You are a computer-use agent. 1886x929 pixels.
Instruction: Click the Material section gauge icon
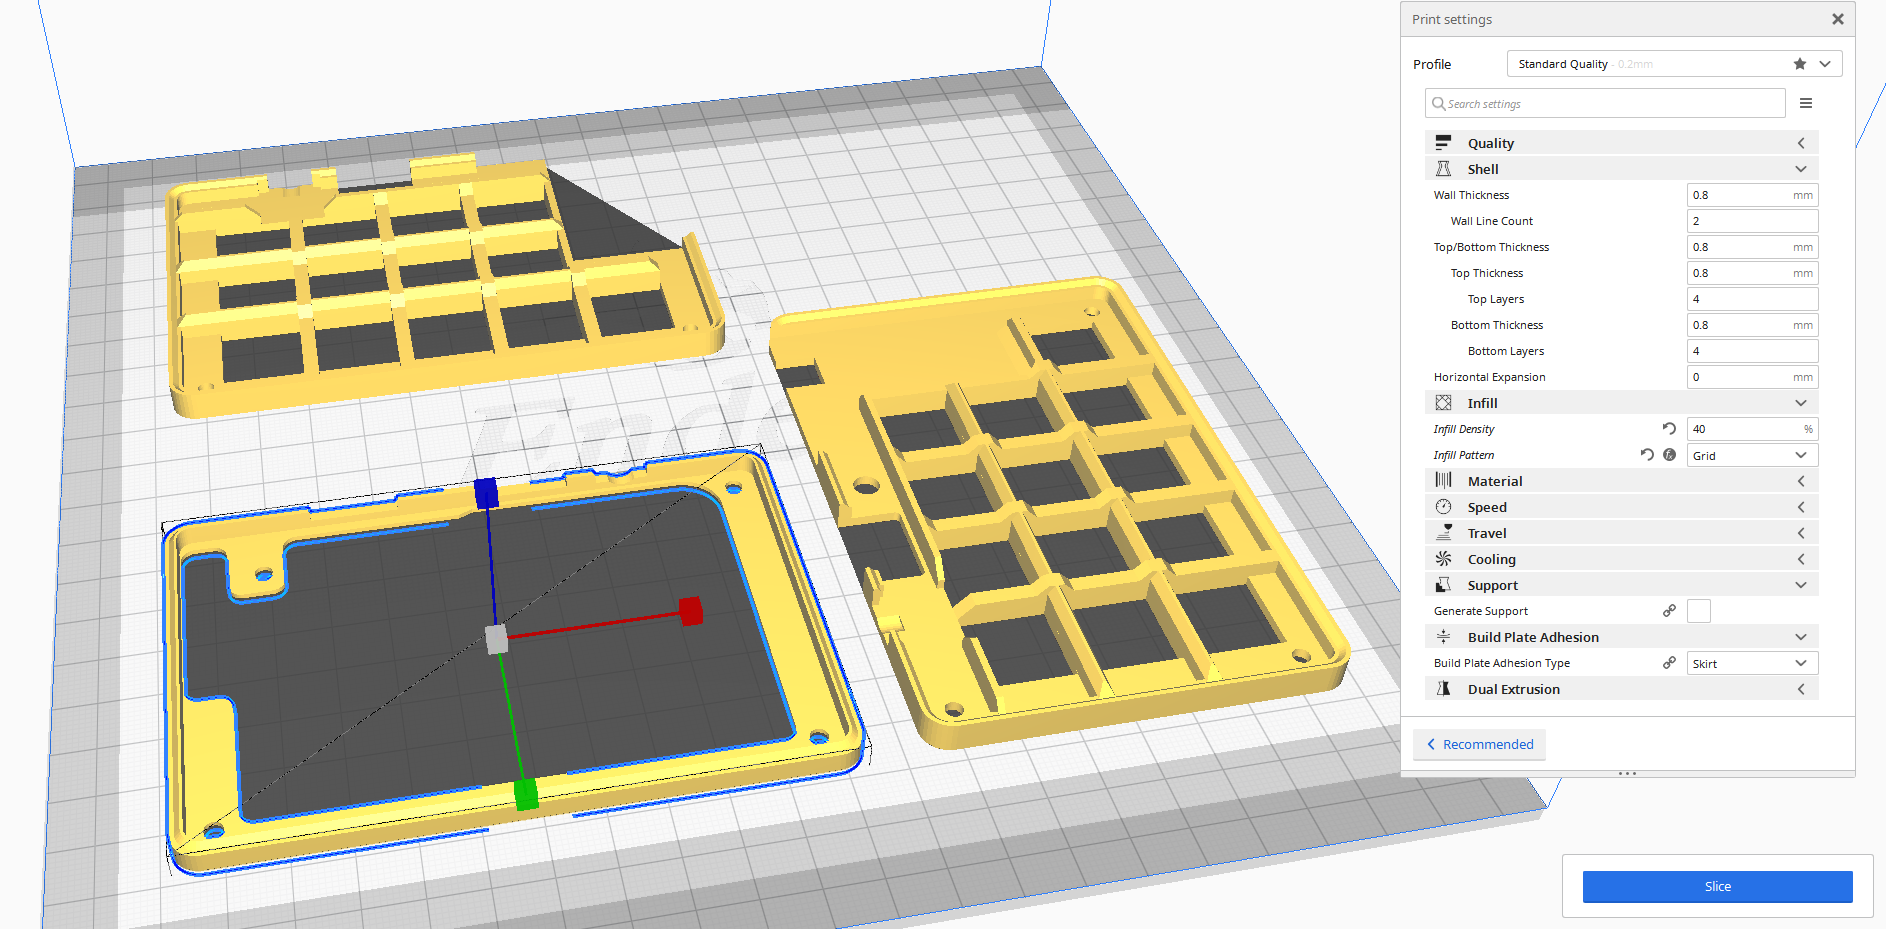[1444, 480]
